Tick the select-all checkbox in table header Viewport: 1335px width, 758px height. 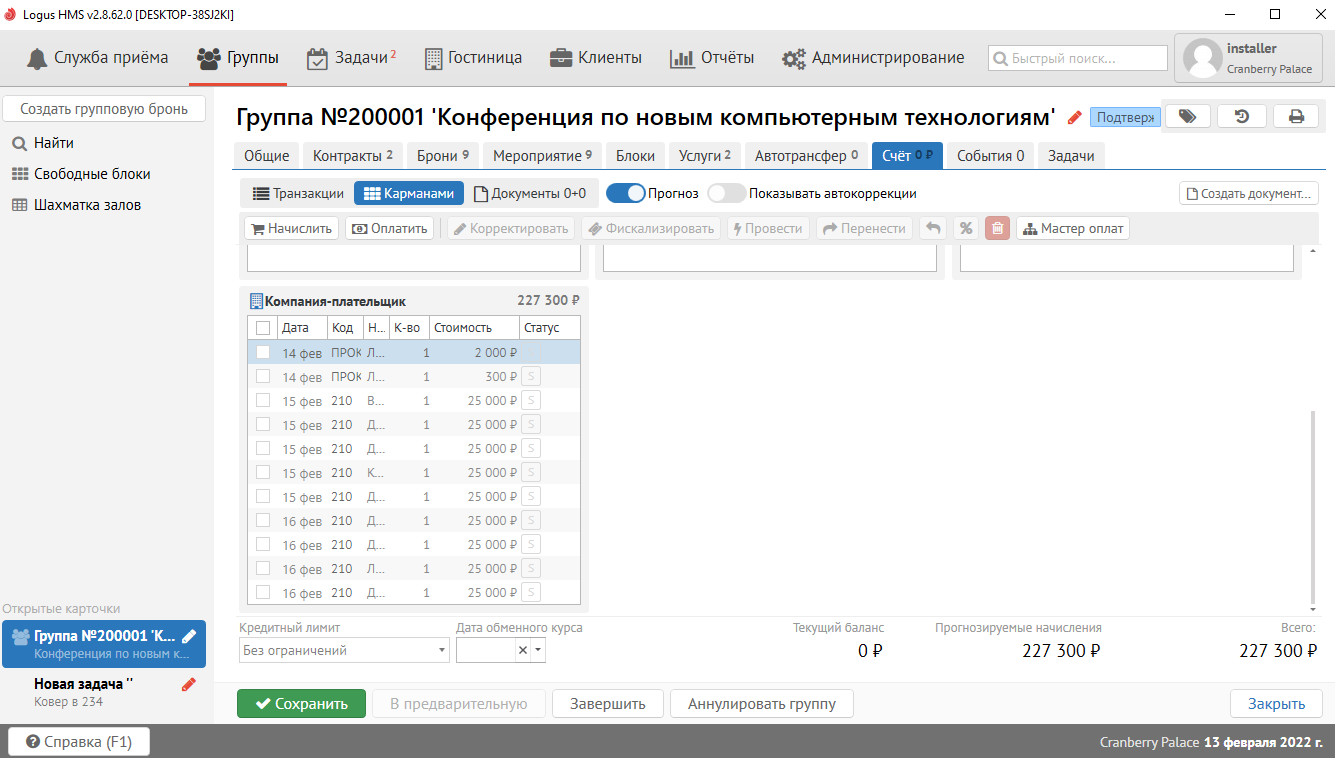pos(263,328)
